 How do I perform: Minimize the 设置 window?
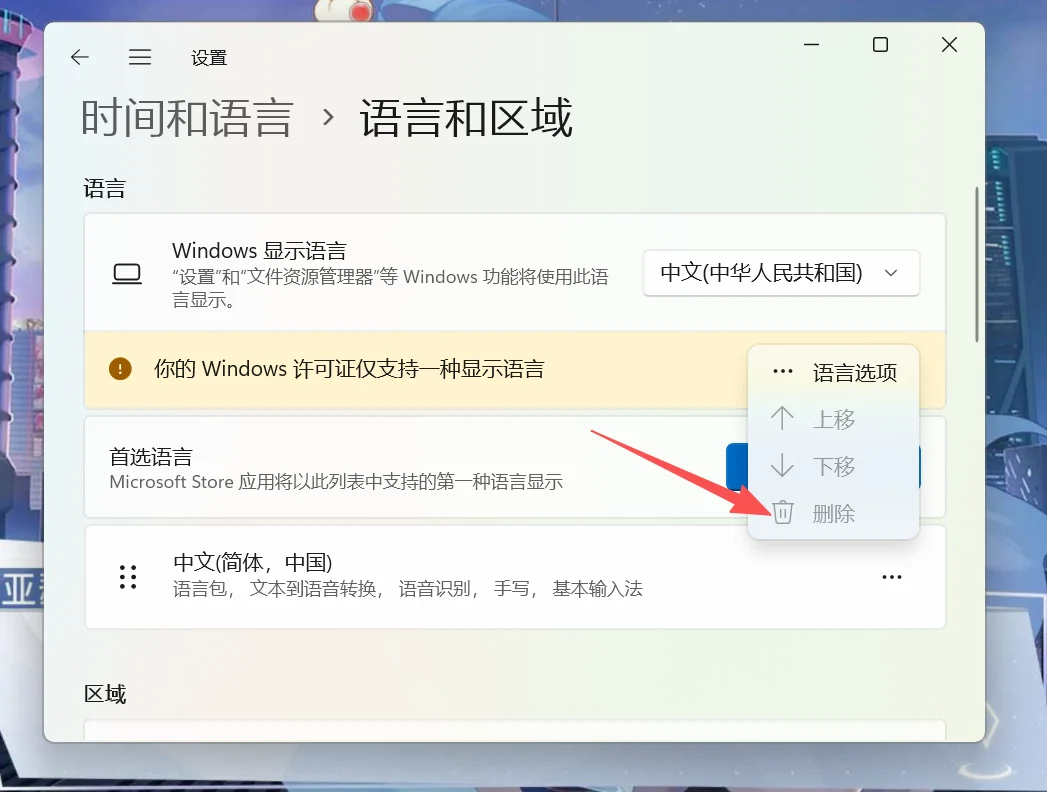[811, 45]
